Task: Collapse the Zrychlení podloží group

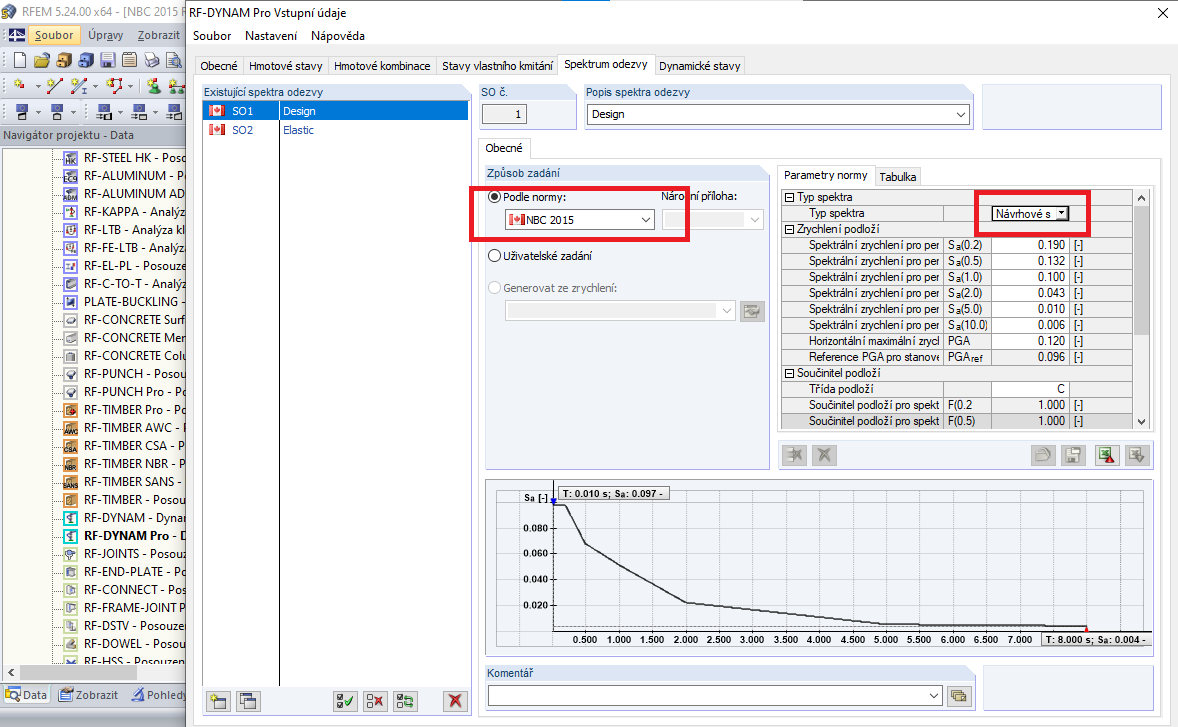Action: 790,229
